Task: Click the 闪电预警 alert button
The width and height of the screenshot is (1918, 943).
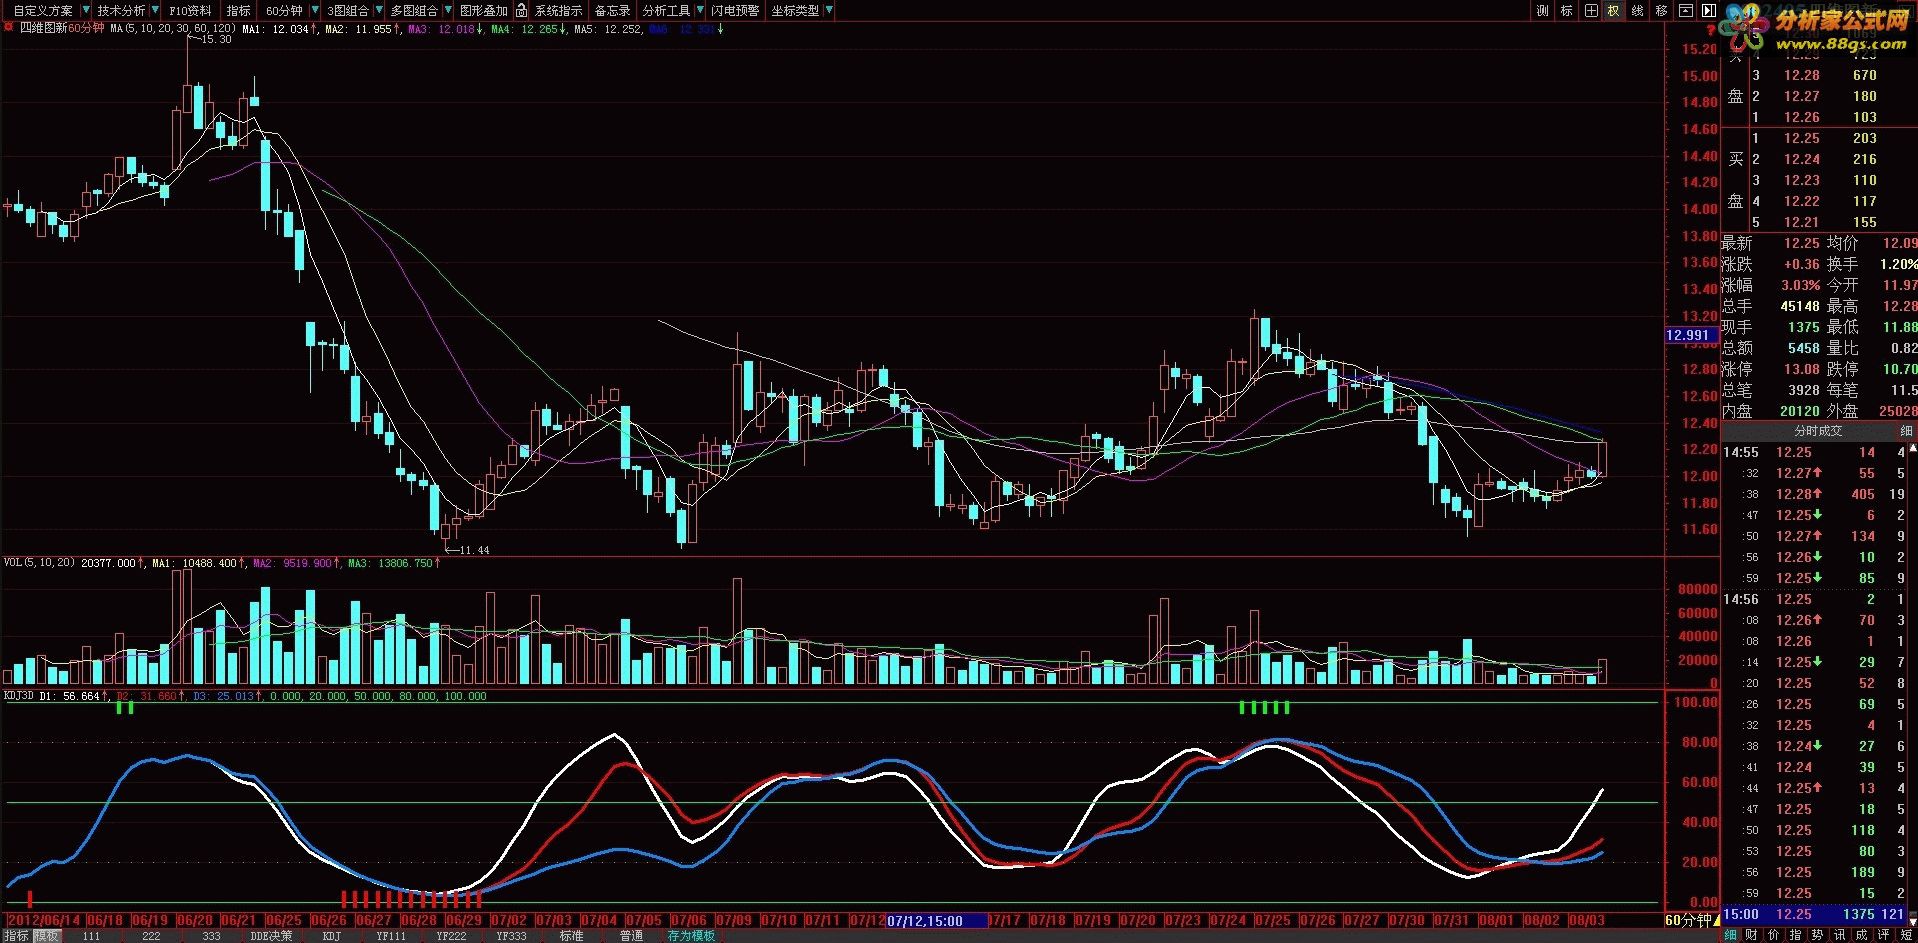Action: [735, 10]
